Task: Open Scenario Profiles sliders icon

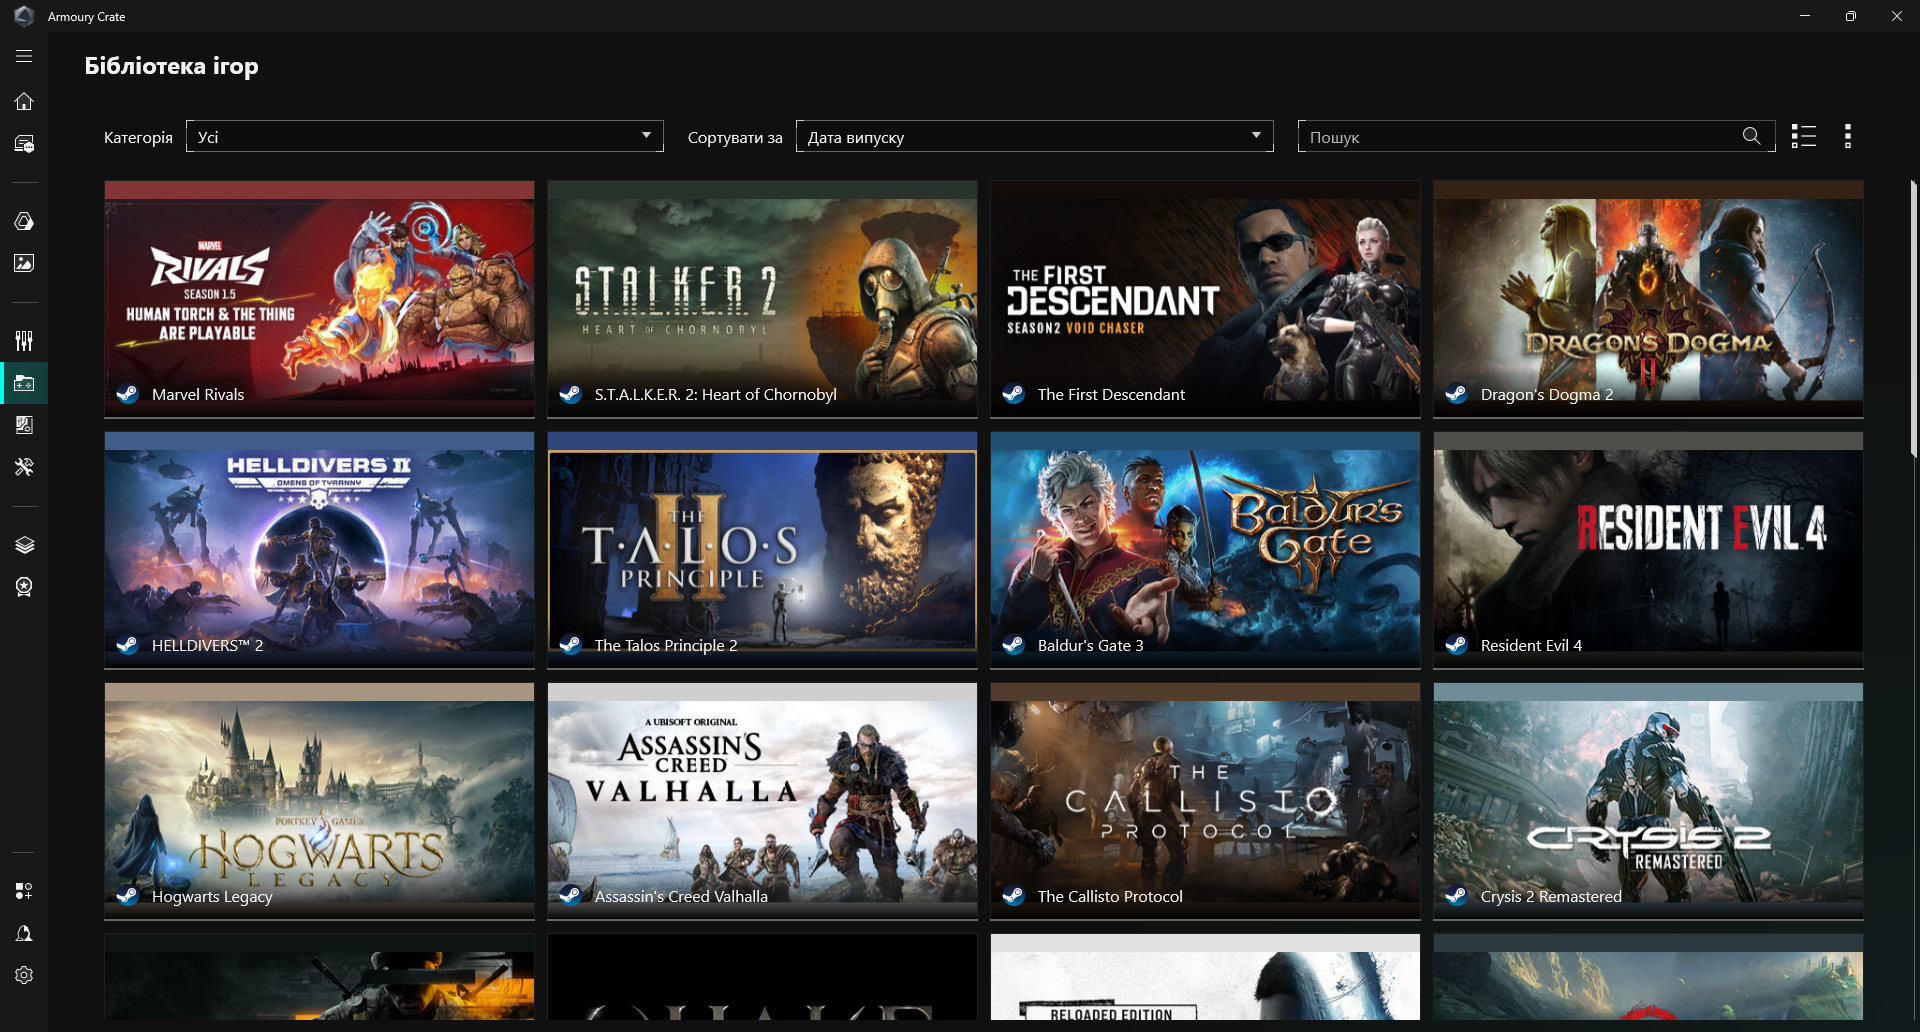Action: coord(24,341)
